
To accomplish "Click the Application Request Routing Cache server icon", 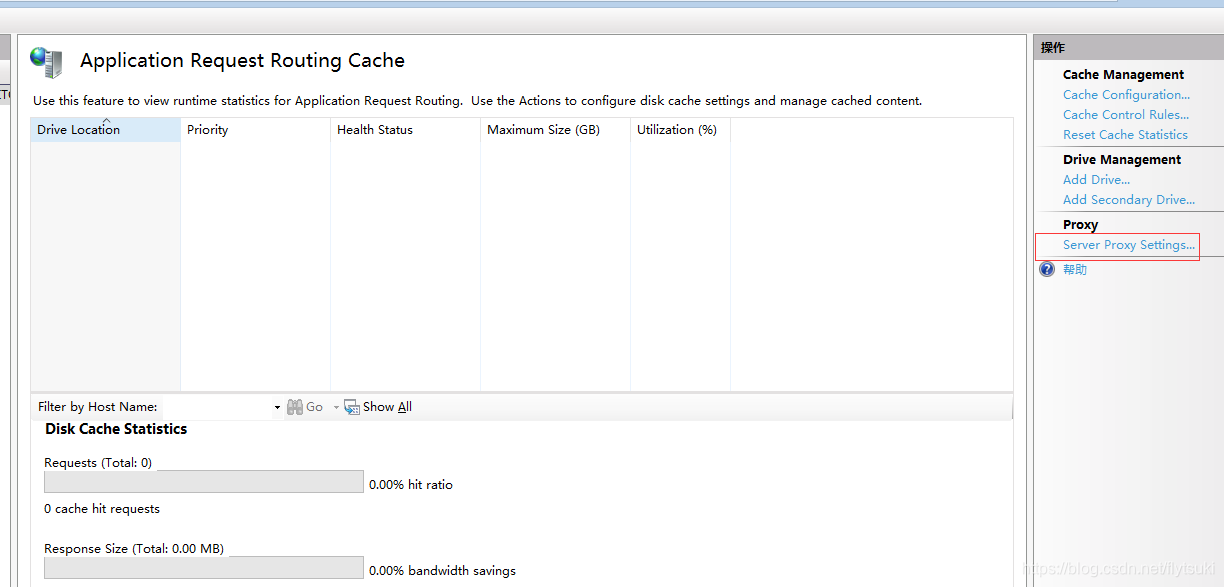I will (46, 62).
